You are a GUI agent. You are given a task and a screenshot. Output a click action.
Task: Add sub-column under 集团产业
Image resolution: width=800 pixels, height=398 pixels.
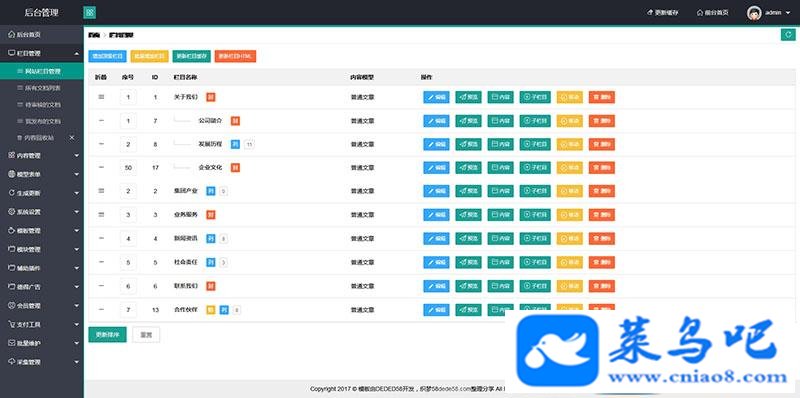535,191
